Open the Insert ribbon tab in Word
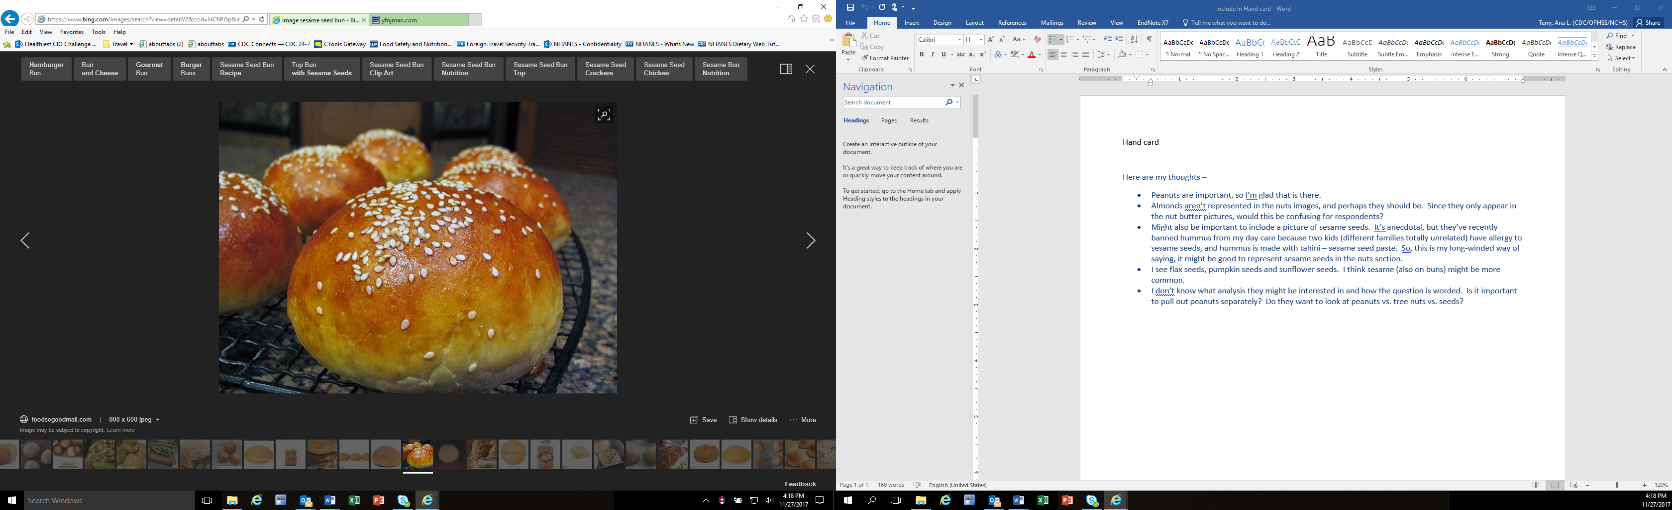 911,23
